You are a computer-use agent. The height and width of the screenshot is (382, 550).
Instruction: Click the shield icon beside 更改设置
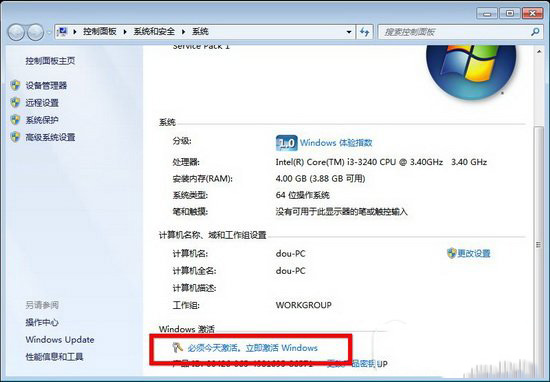tap(451, 253)
